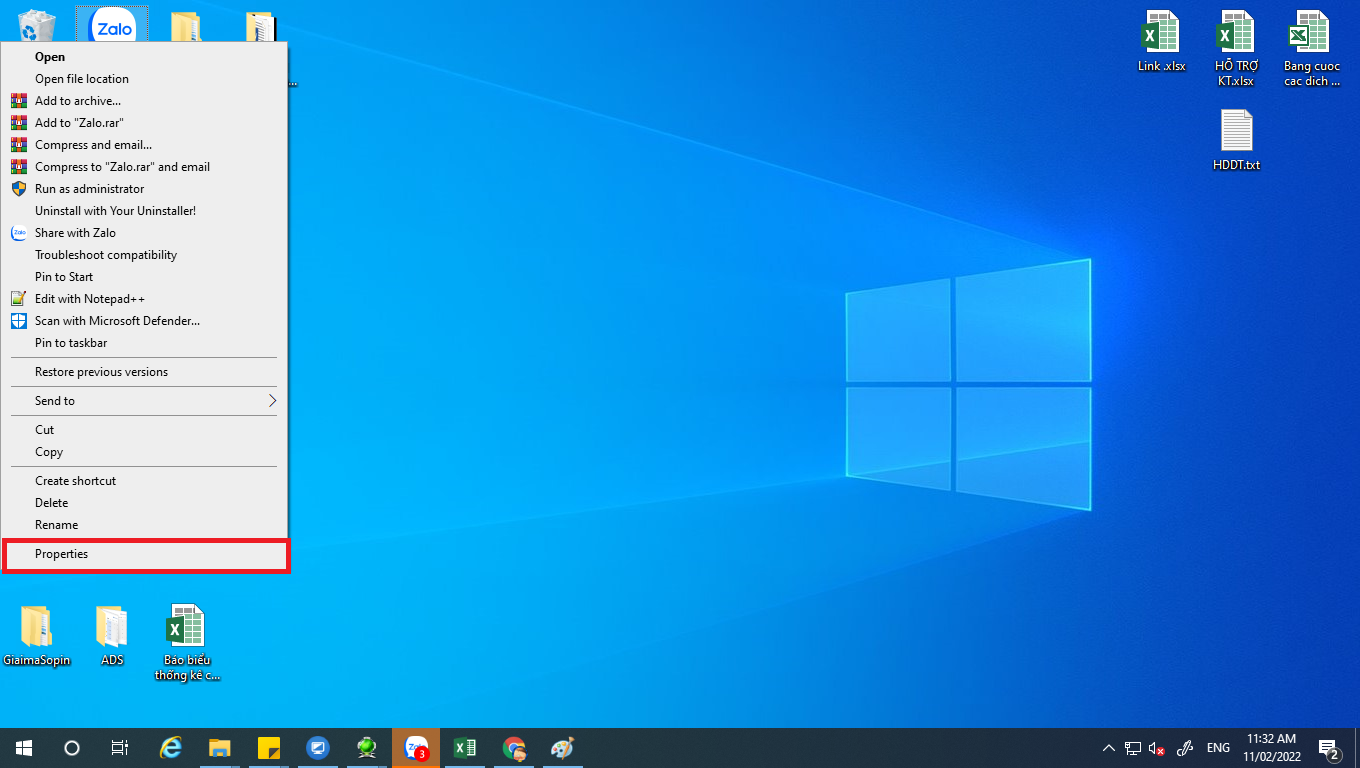This screenshot has height=768, width=1360.
Task: Switch the ENG input language
Action: click(1218, 748)
